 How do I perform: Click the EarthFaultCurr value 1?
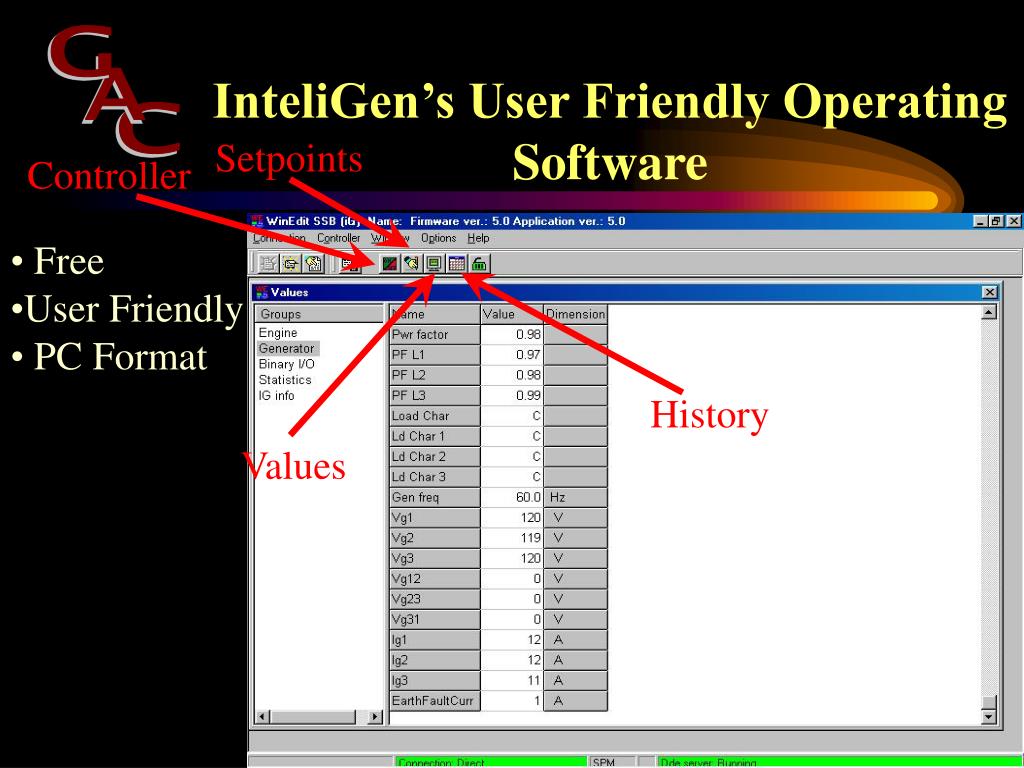coord(512,701)
